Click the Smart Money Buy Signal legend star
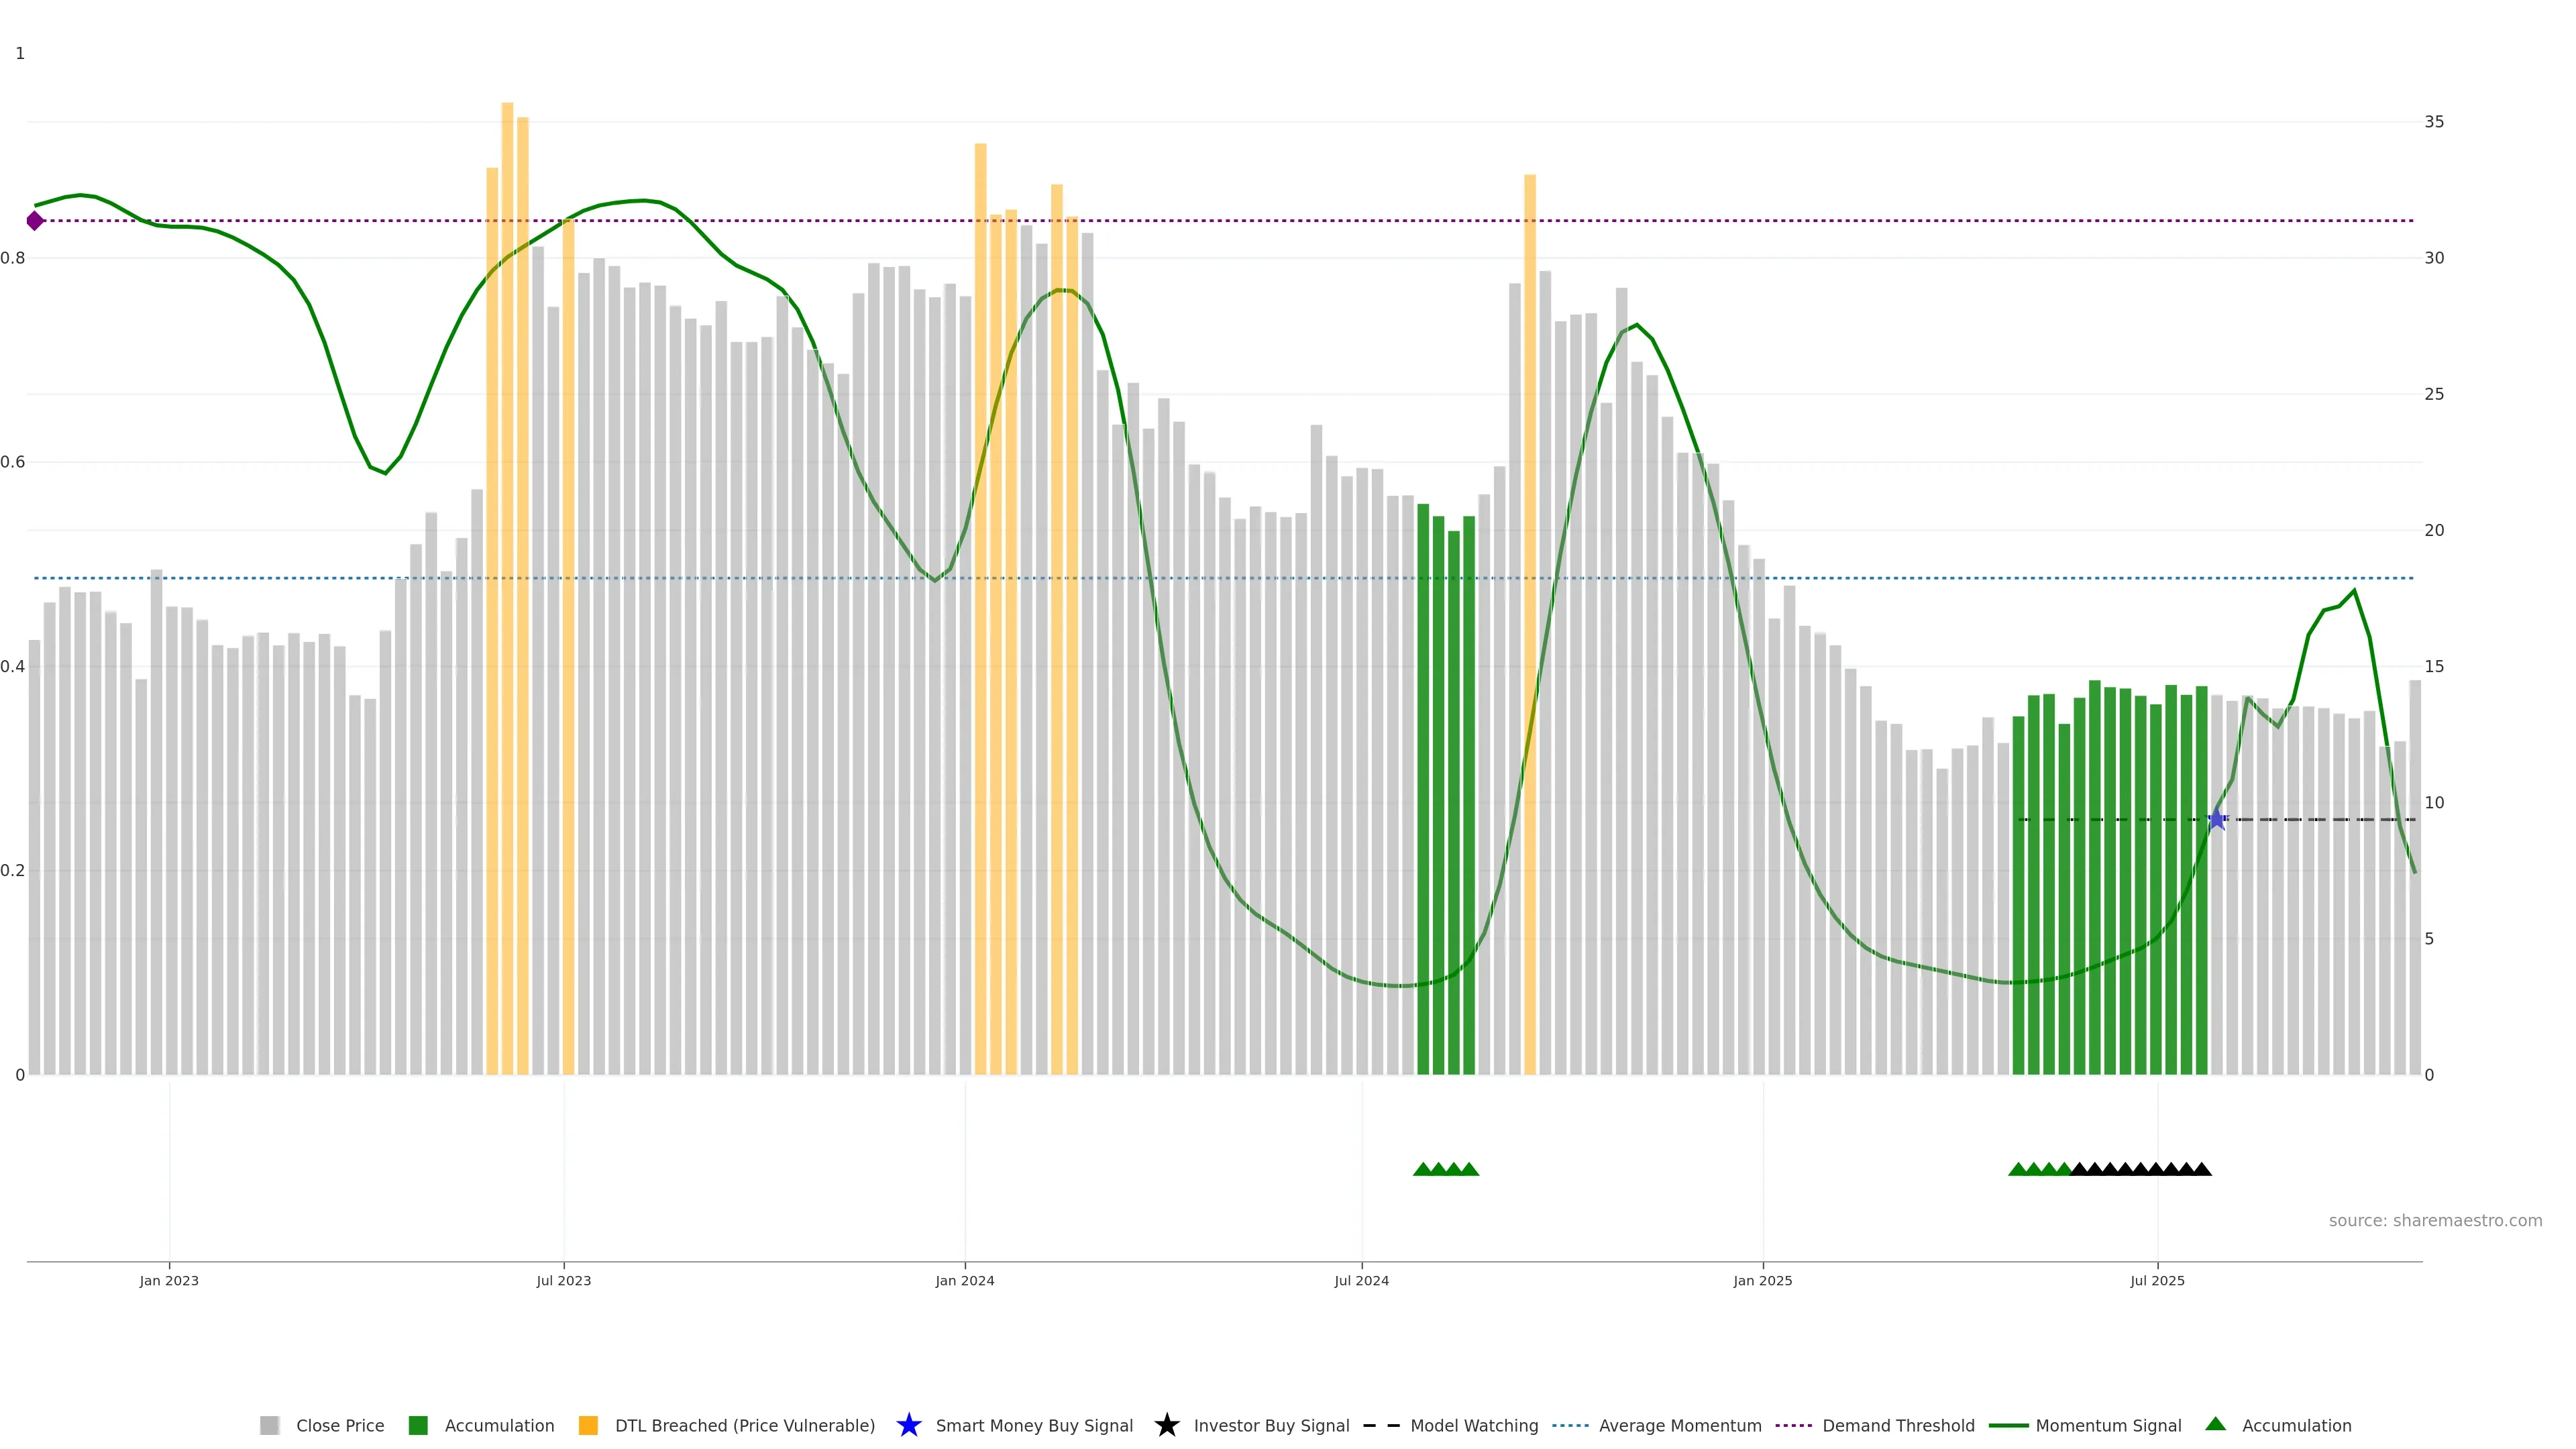 pos(908,1425)
